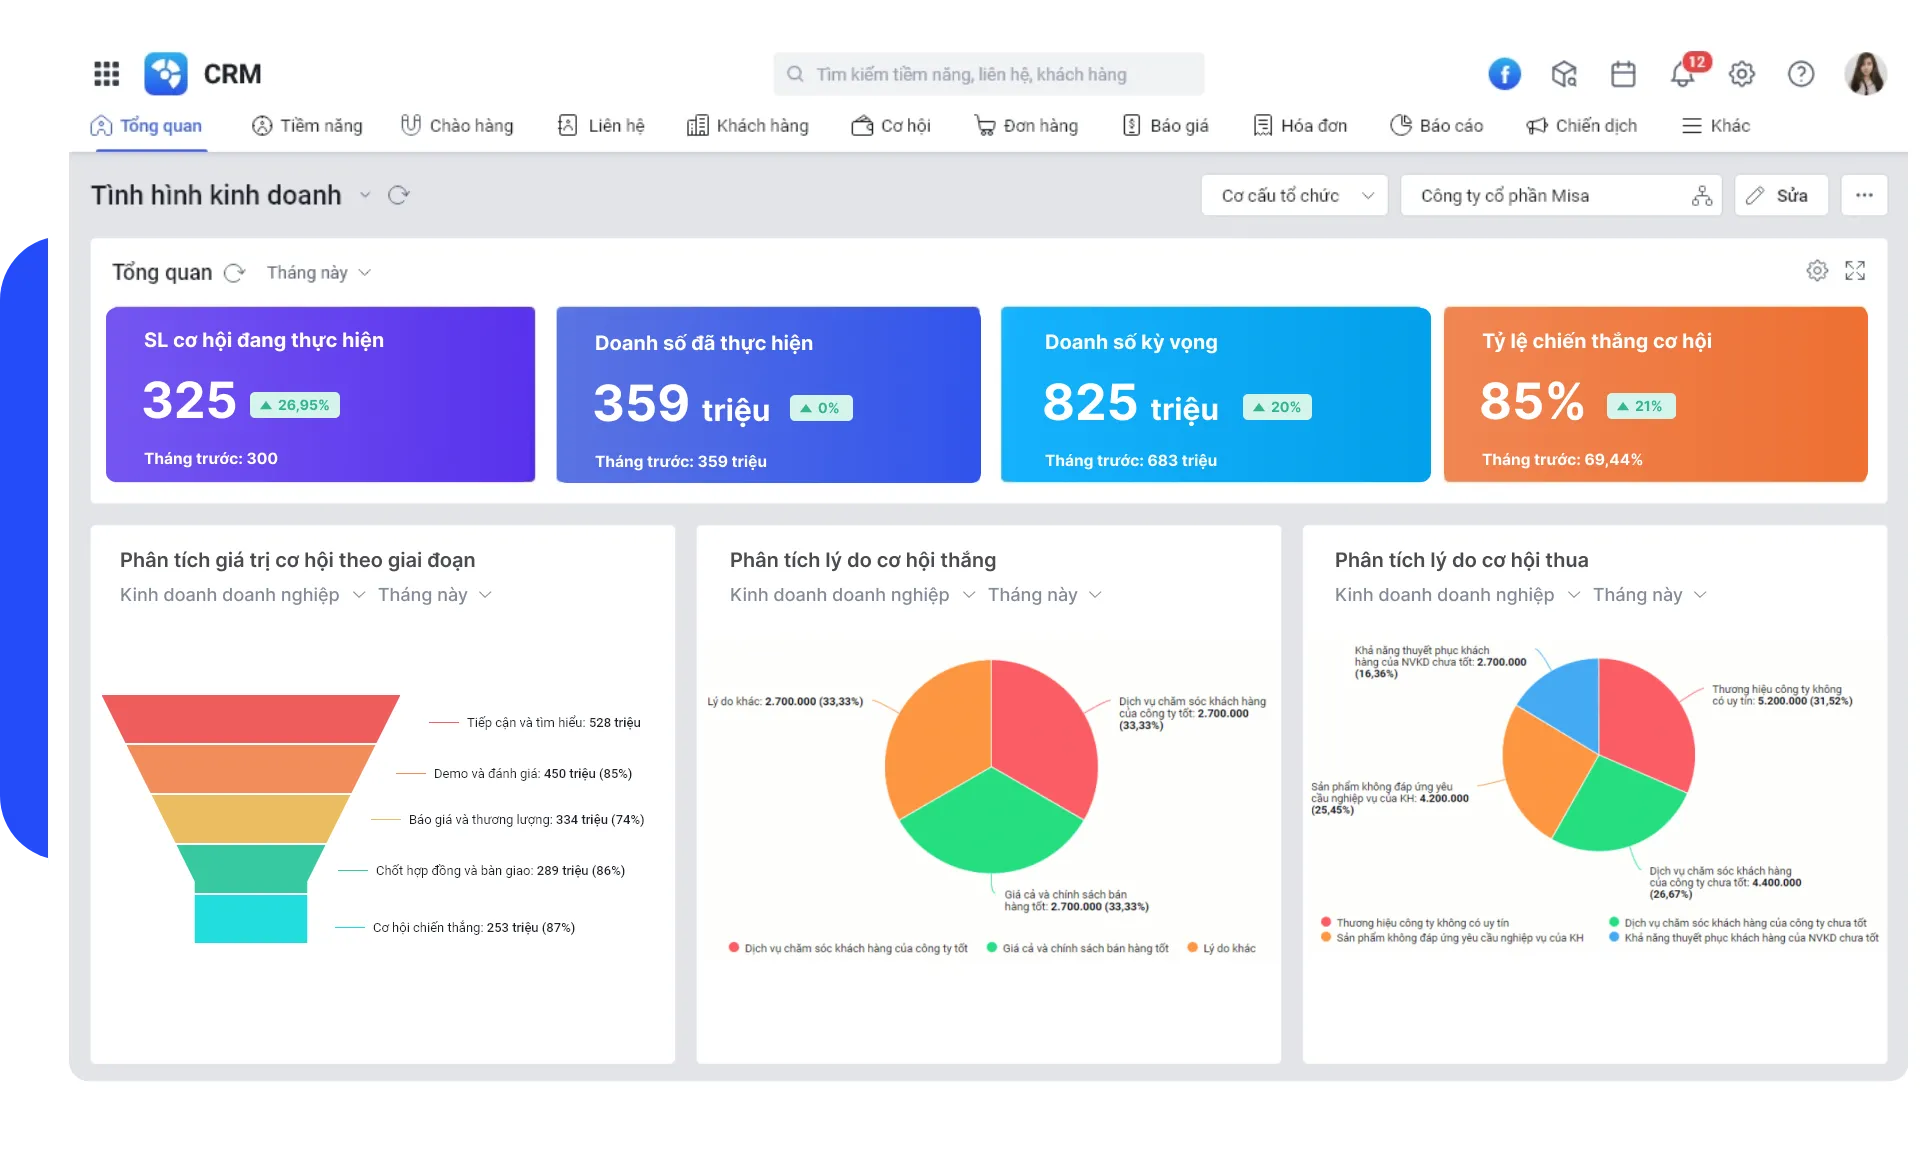Expand Tổng quan panel to fullscreen
1920x1156 pixels.
coord(1855,271)
